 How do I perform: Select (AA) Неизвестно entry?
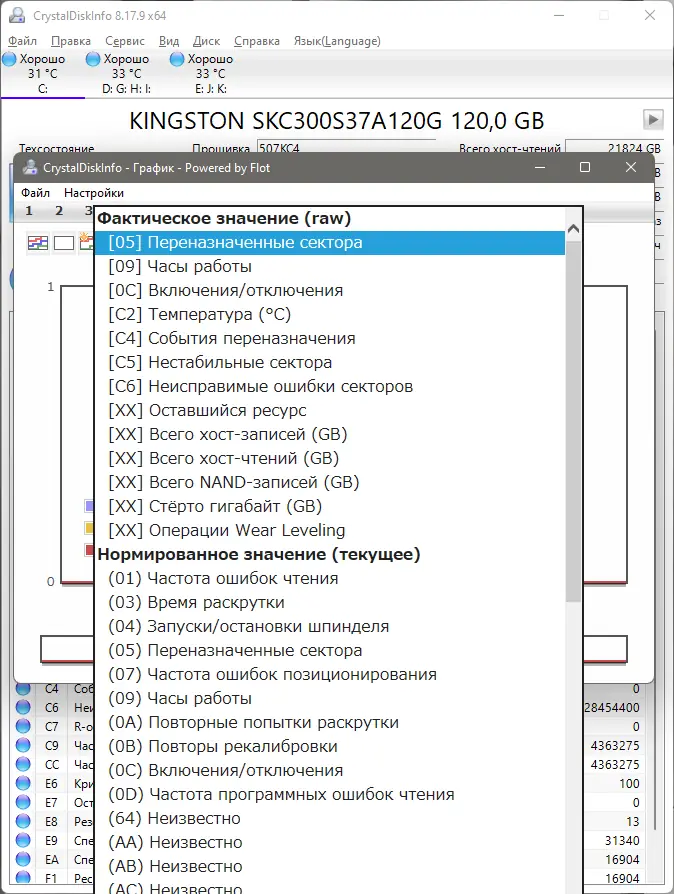click(x=330, y=843)
